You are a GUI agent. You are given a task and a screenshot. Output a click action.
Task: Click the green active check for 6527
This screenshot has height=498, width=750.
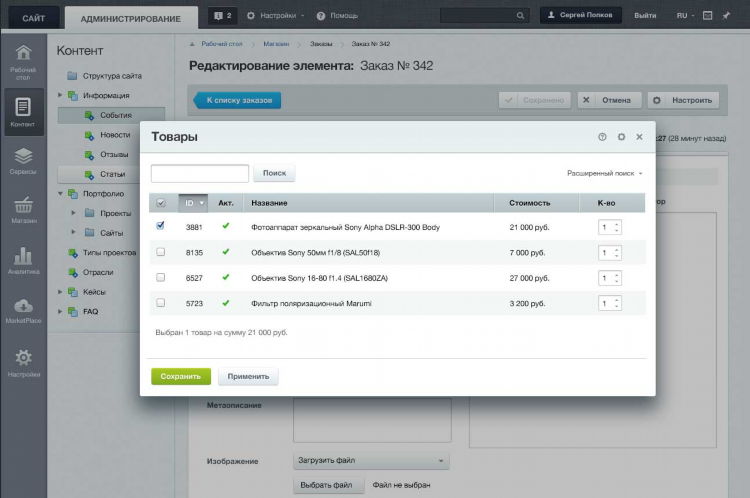pos(226,277)
